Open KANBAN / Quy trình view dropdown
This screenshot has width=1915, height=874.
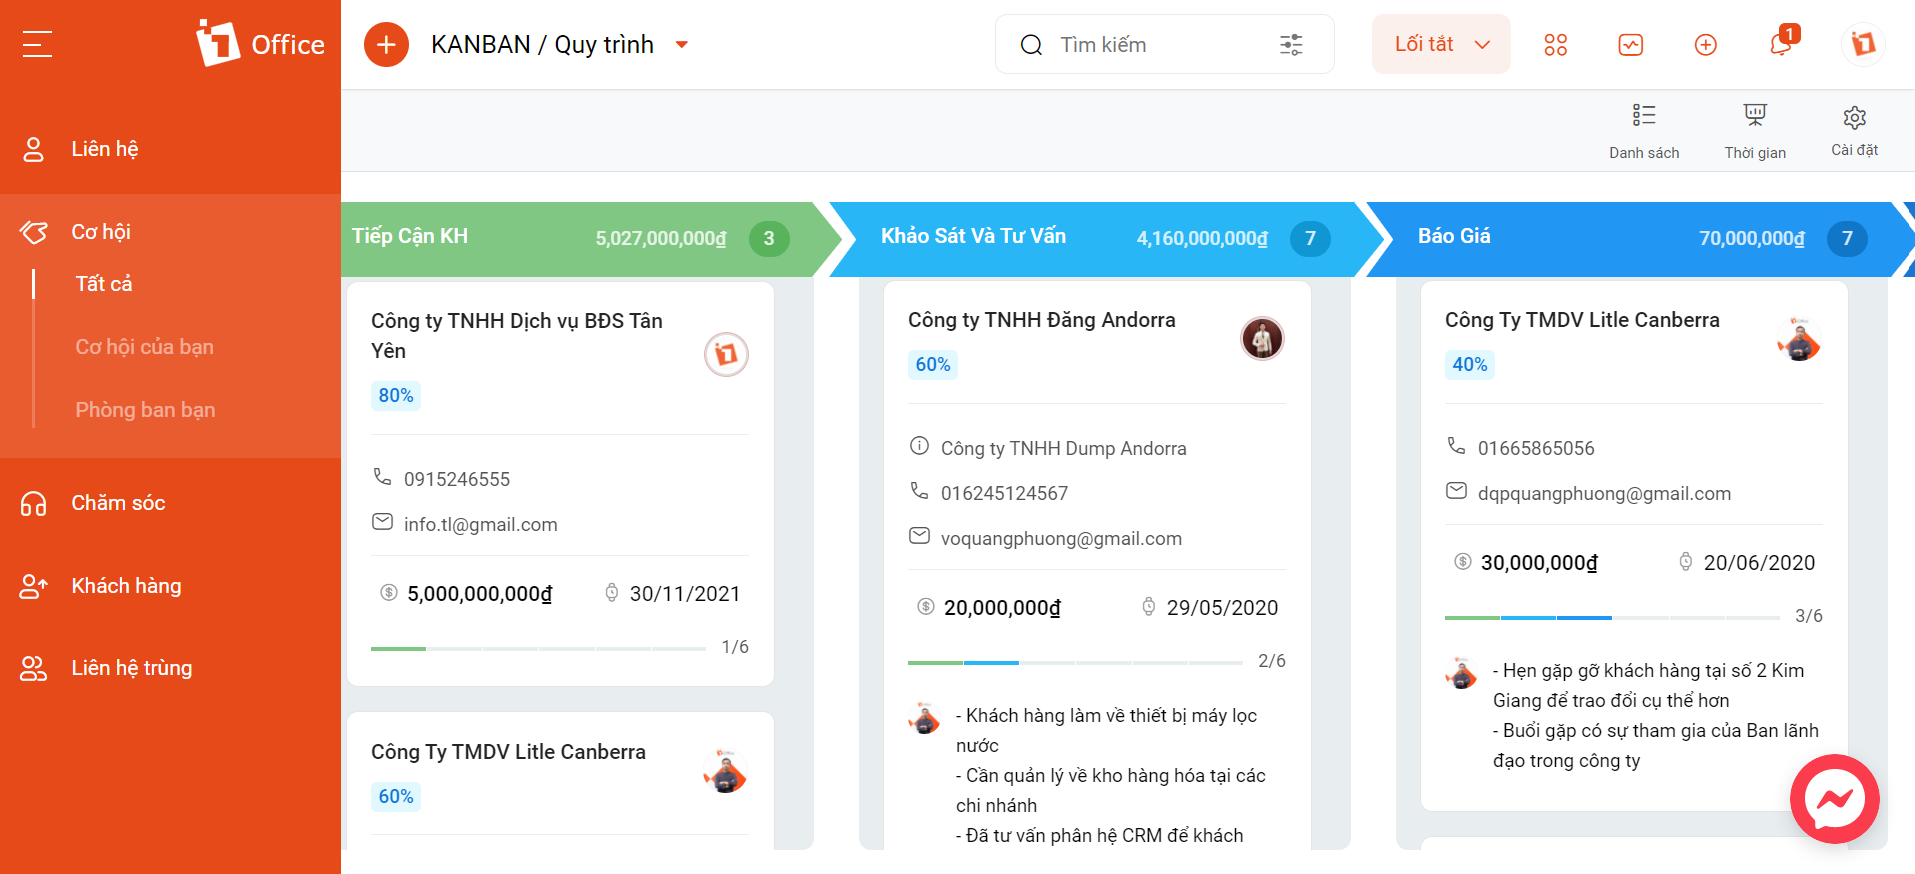pos(682,44)
